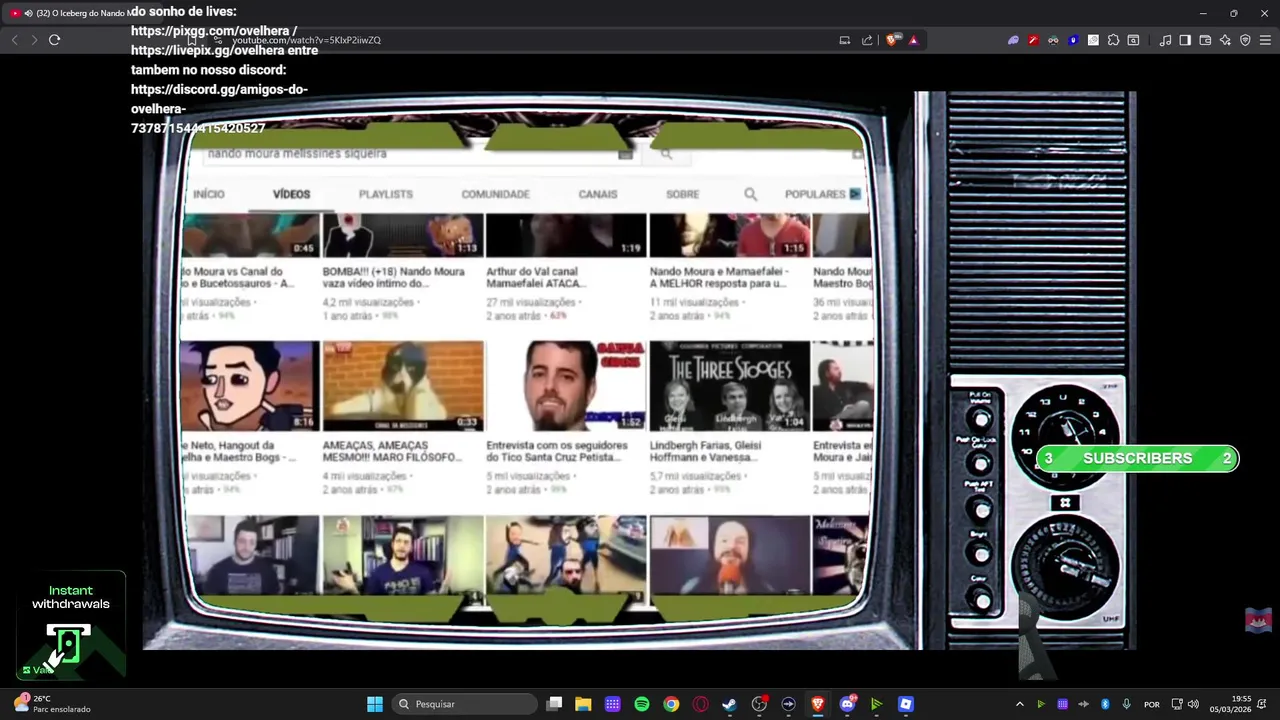The width and height of the screenshot is (1280, 720).
Task: Open the Windows Start menu
Action: click(x=374, y=704)
